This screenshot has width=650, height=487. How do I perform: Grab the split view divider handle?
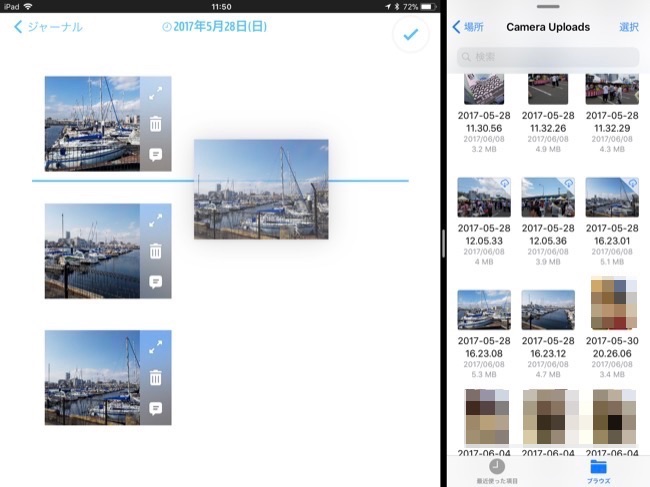click(x=443, y=243)
